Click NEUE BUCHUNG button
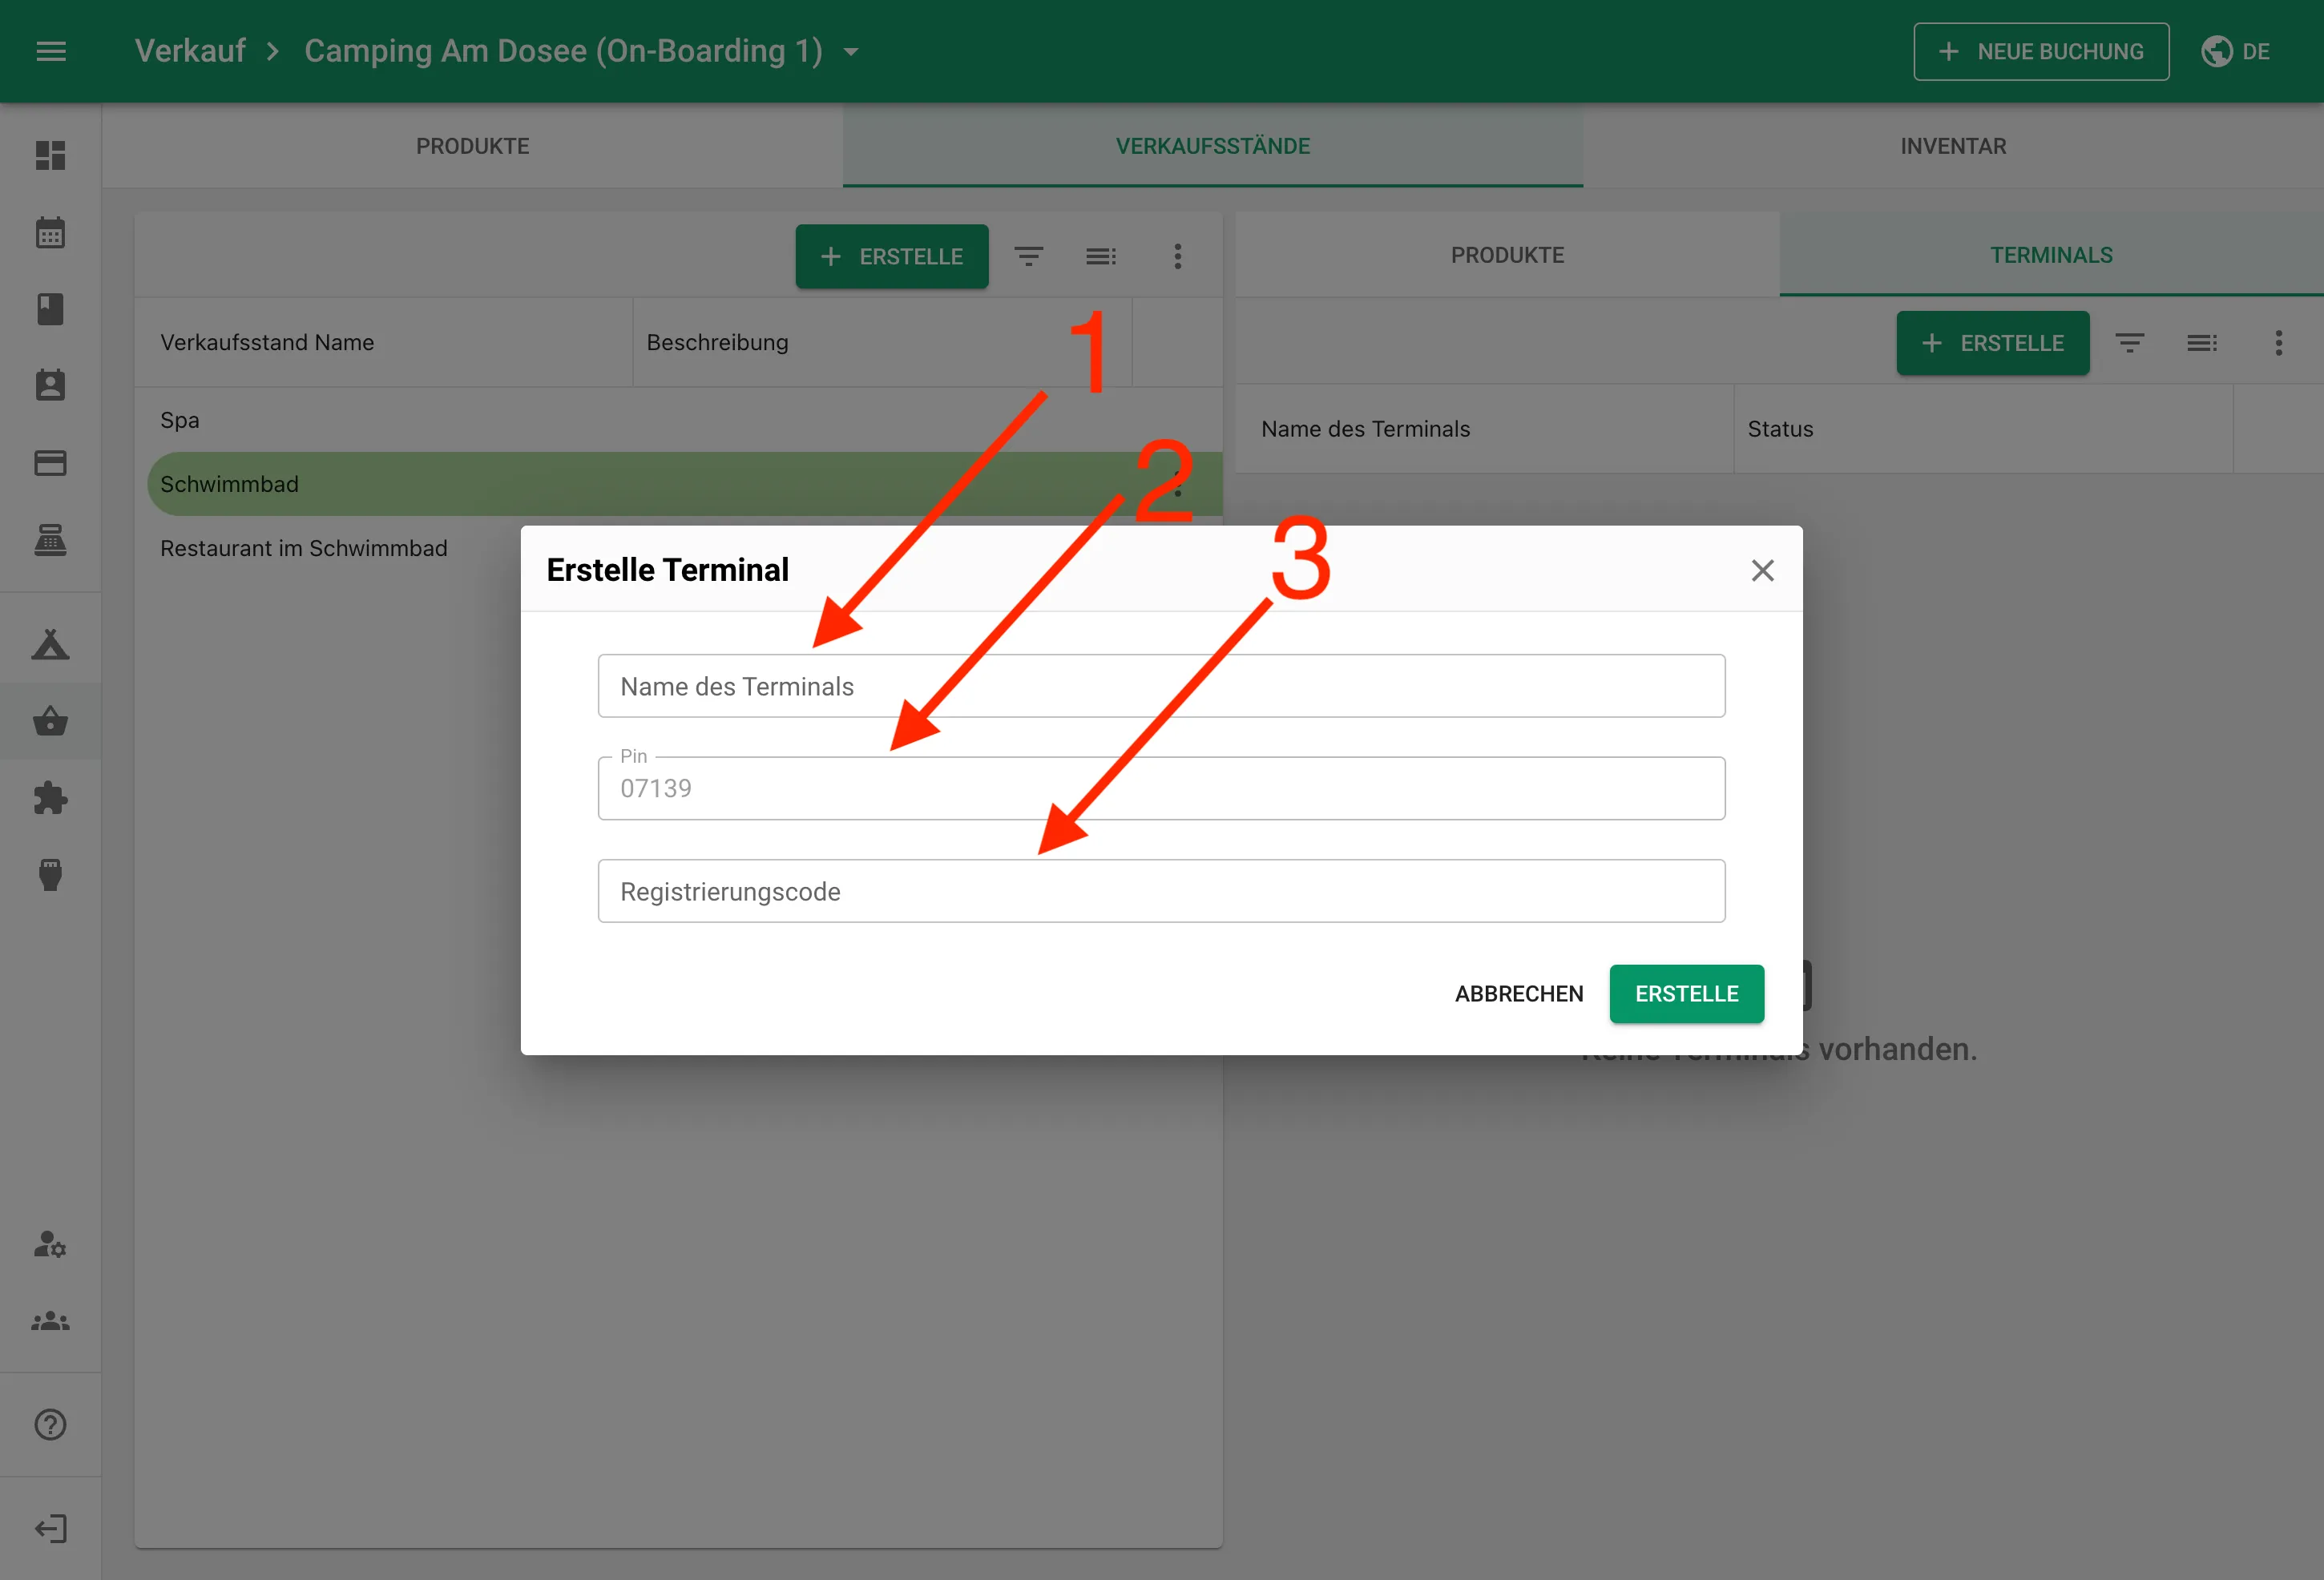Viewport: 2324px width, 1580px height. point(2041,51)
